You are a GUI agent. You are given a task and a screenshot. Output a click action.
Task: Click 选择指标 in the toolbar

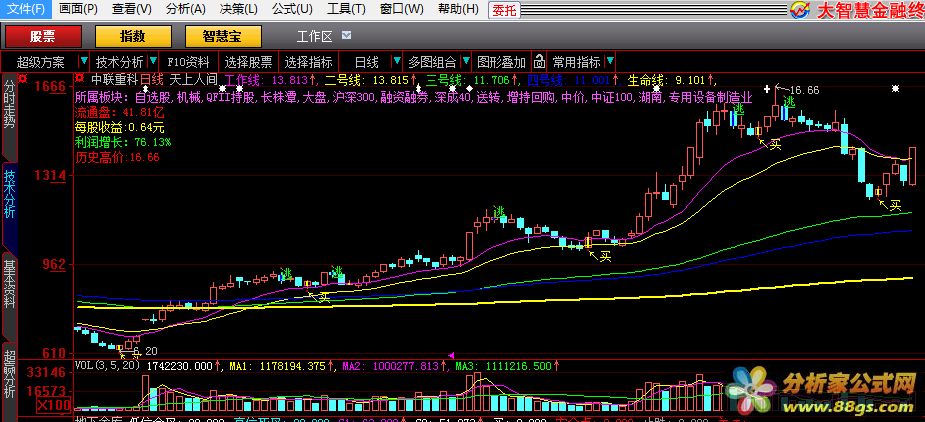(309, 62)
